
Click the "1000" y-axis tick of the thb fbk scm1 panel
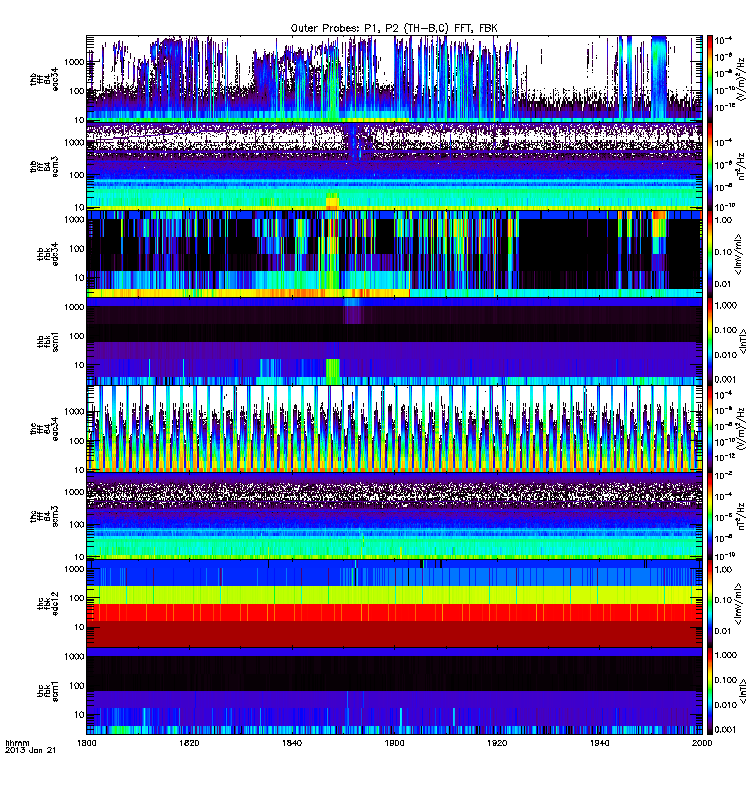click(74, 307)
